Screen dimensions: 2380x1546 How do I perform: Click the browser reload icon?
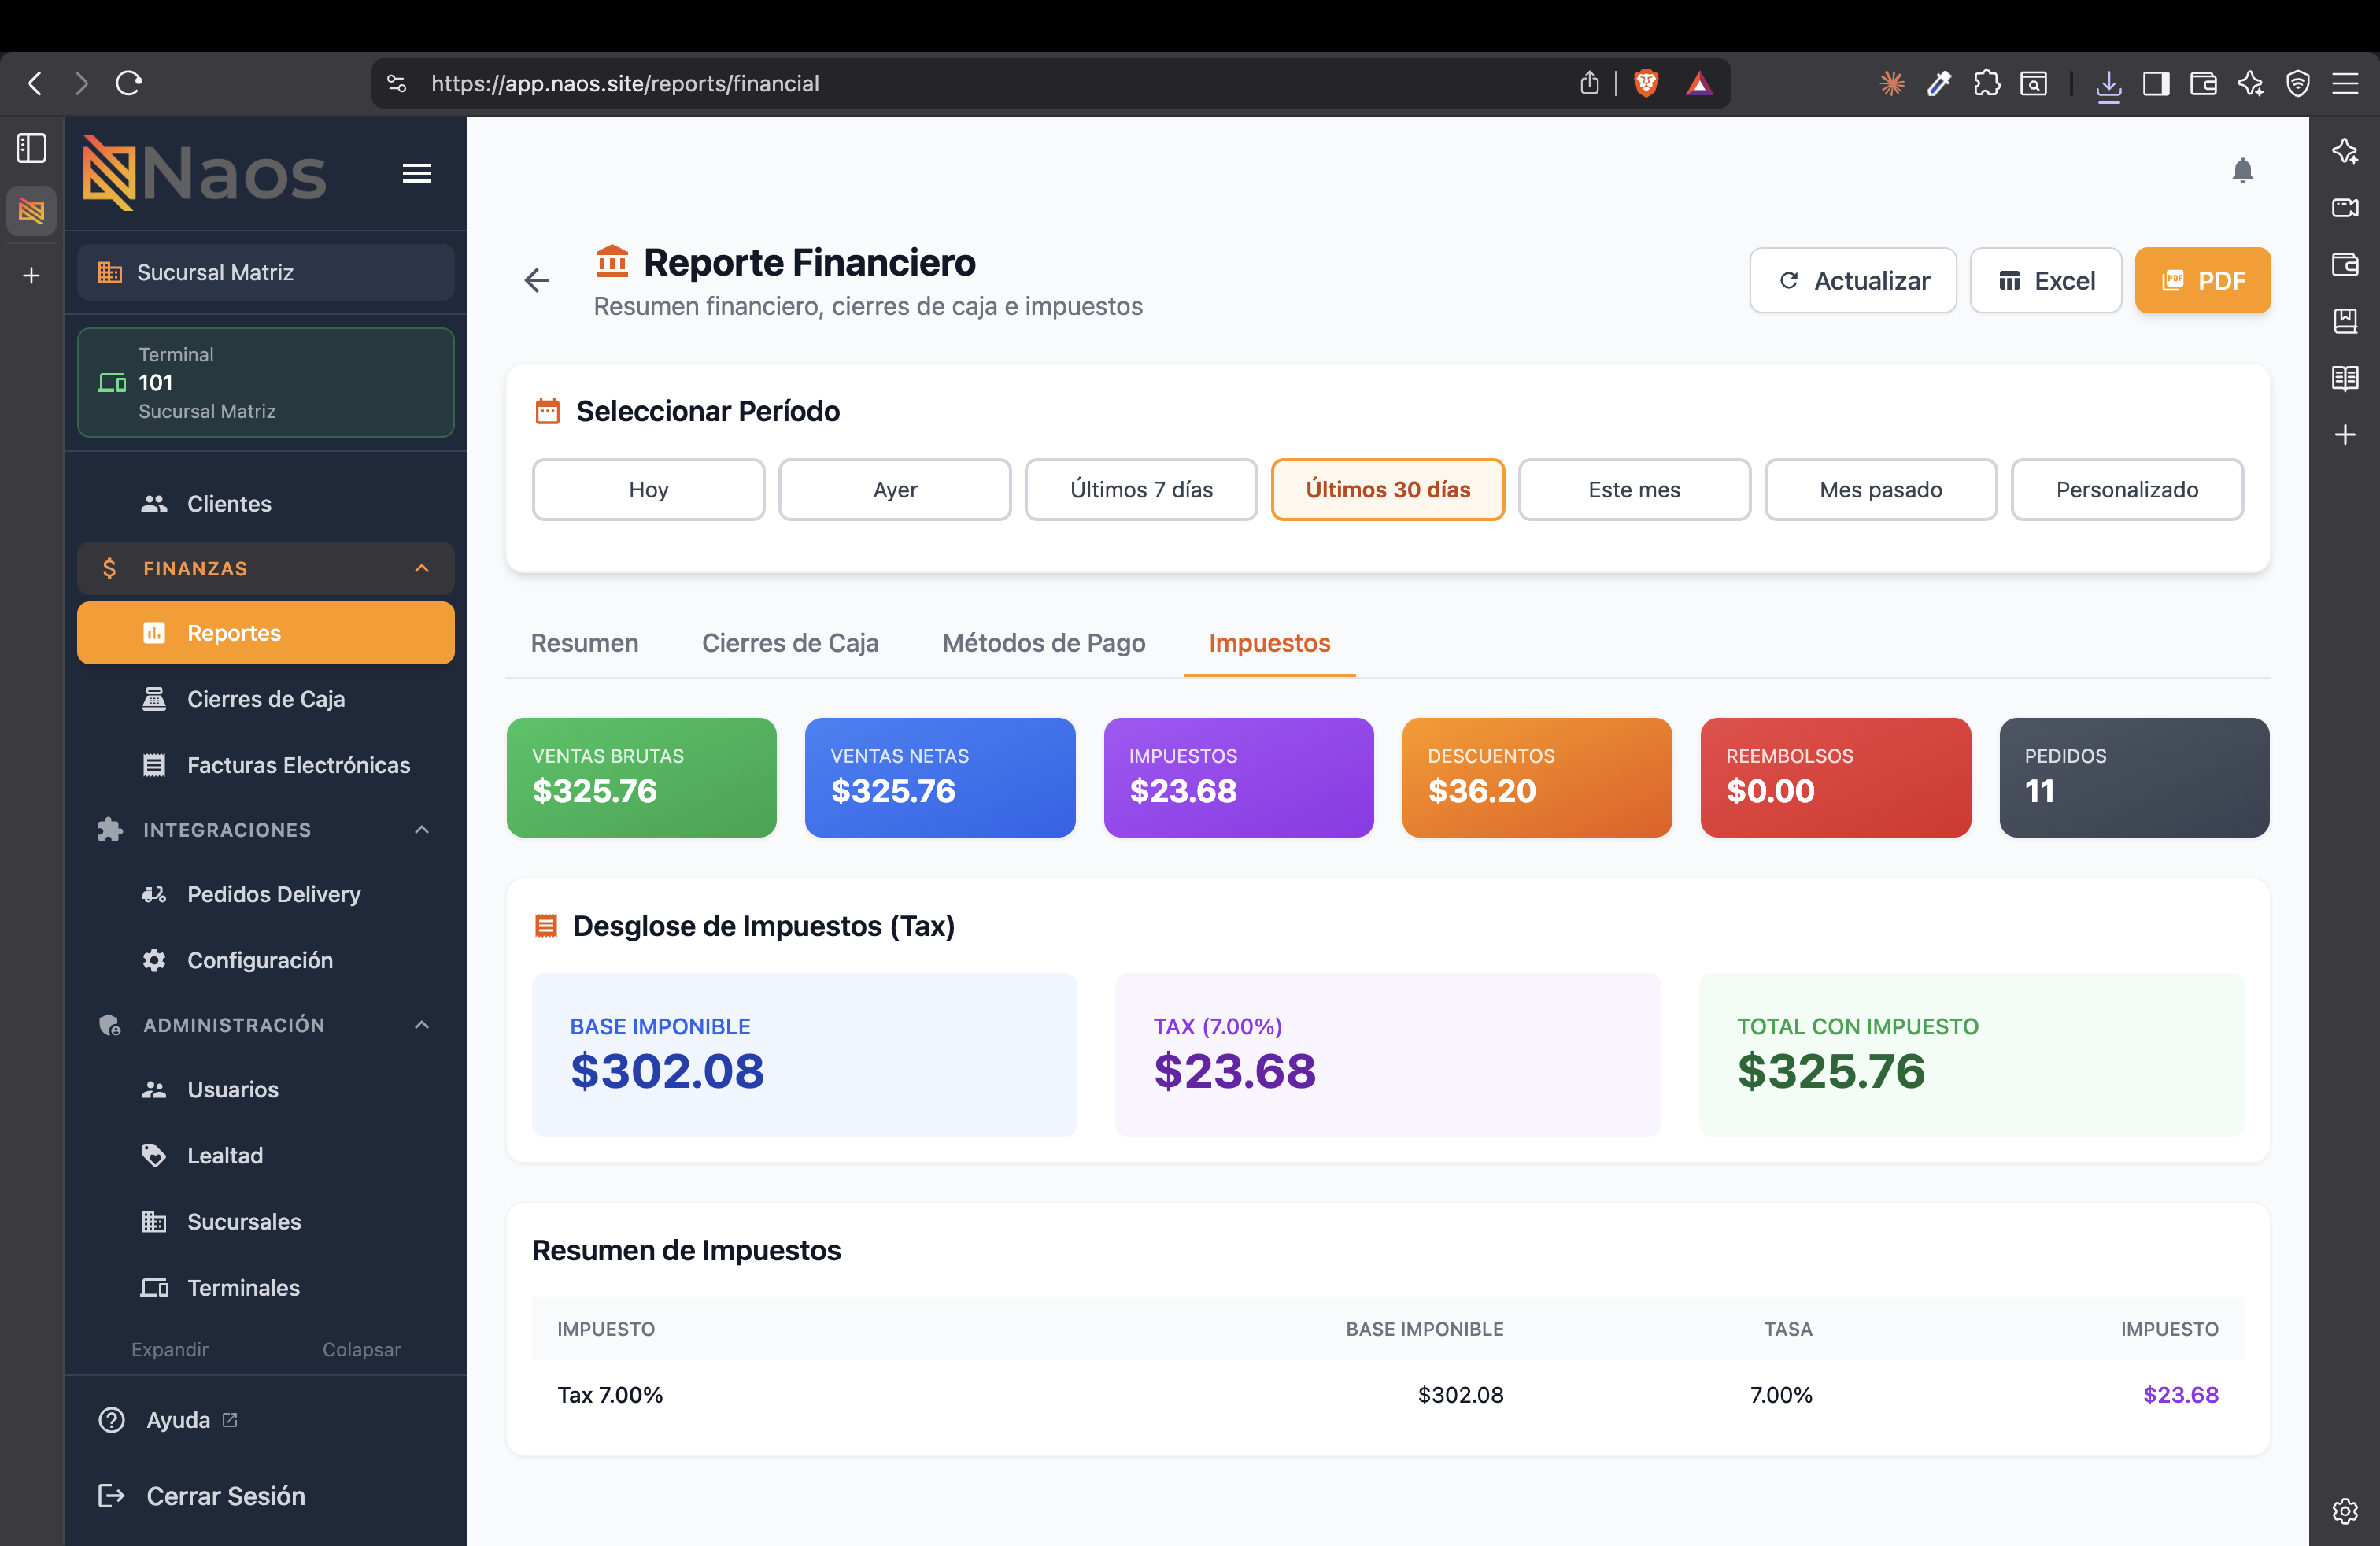point(129,83)
